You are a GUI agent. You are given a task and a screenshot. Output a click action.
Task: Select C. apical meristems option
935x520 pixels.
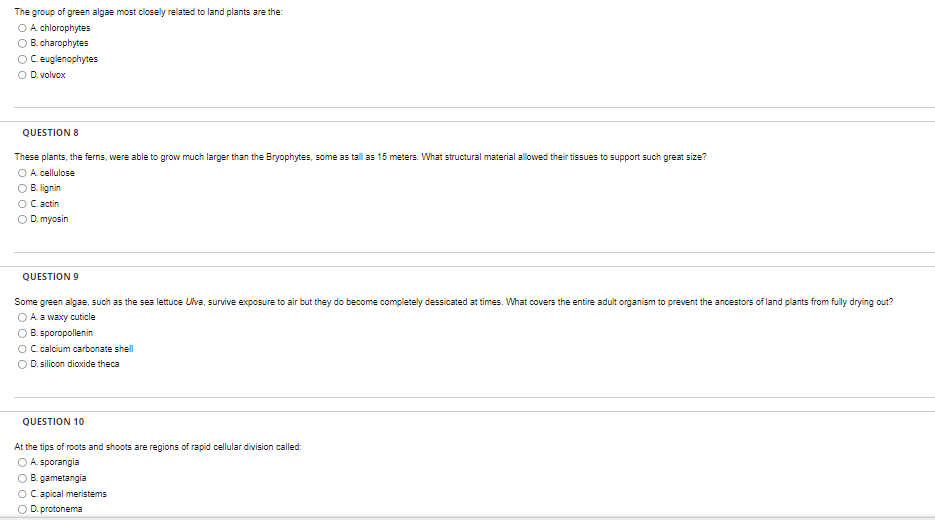[22, 494]
